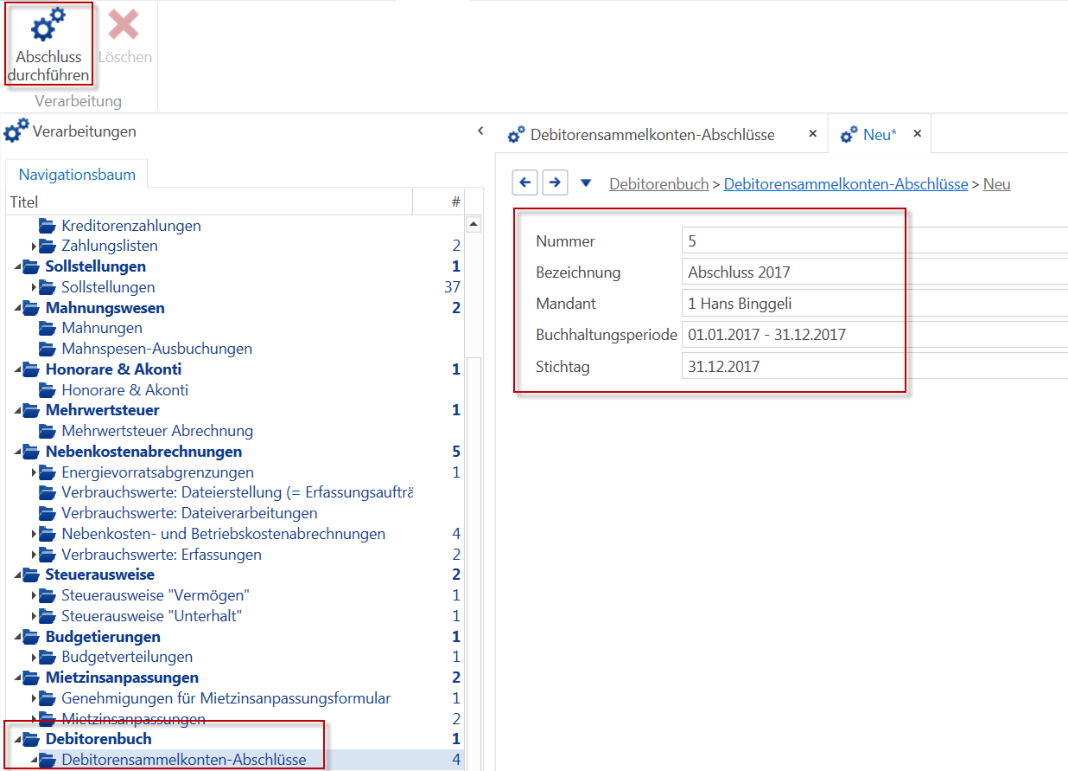Image resolution: width=1068 pixels, height=771 pixels.
Task: Select the Kreditorenzahlungen folder icon
Action: [47, 225]
